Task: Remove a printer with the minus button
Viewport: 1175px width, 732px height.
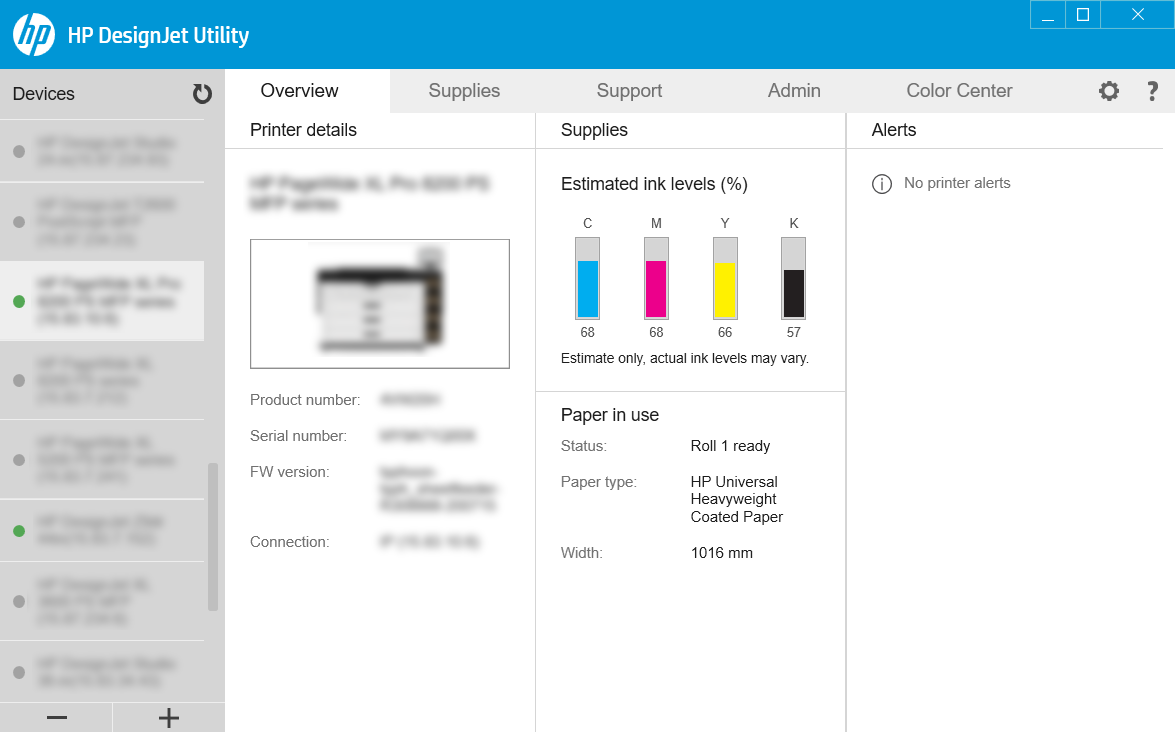Action: coord(56,717)
